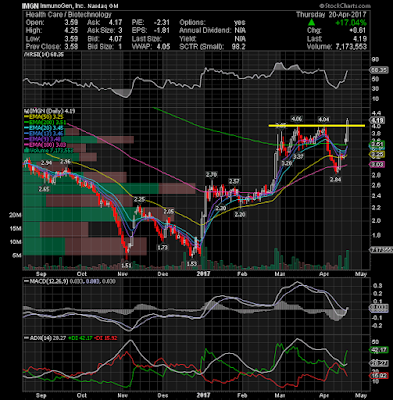This screenshot has width=393, height=400.
Task: Click the StockCharts.com copyright label
Action: (344, 6)
